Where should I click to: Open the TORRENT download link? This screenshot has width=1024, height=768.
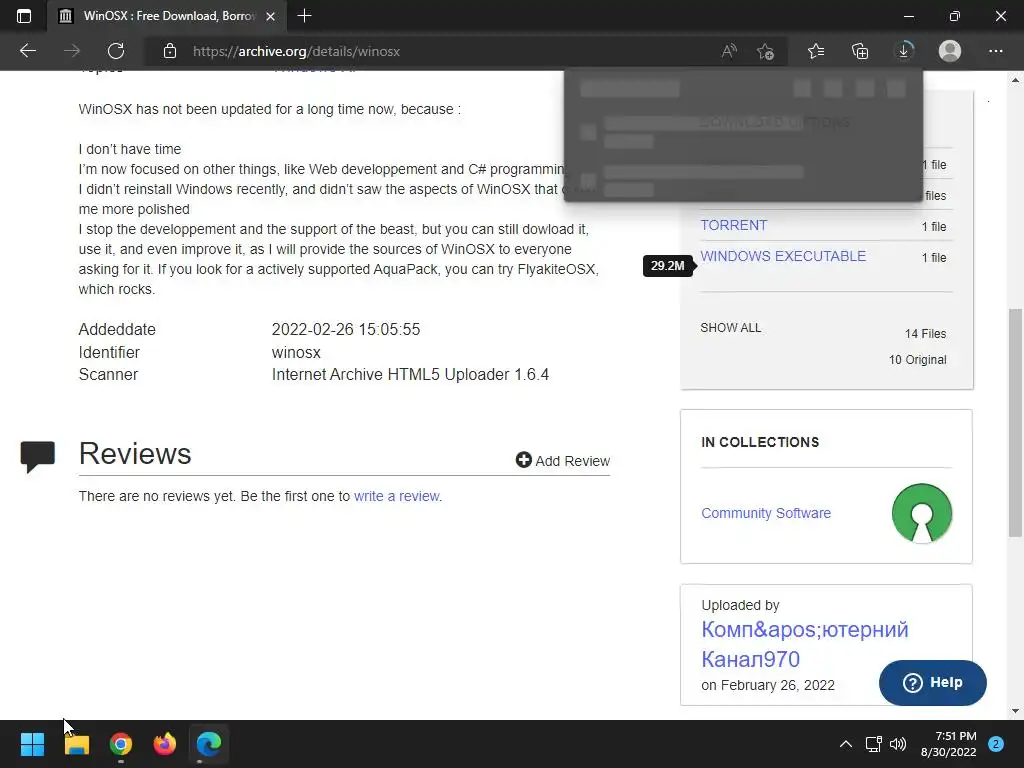(x=733, y=225)
